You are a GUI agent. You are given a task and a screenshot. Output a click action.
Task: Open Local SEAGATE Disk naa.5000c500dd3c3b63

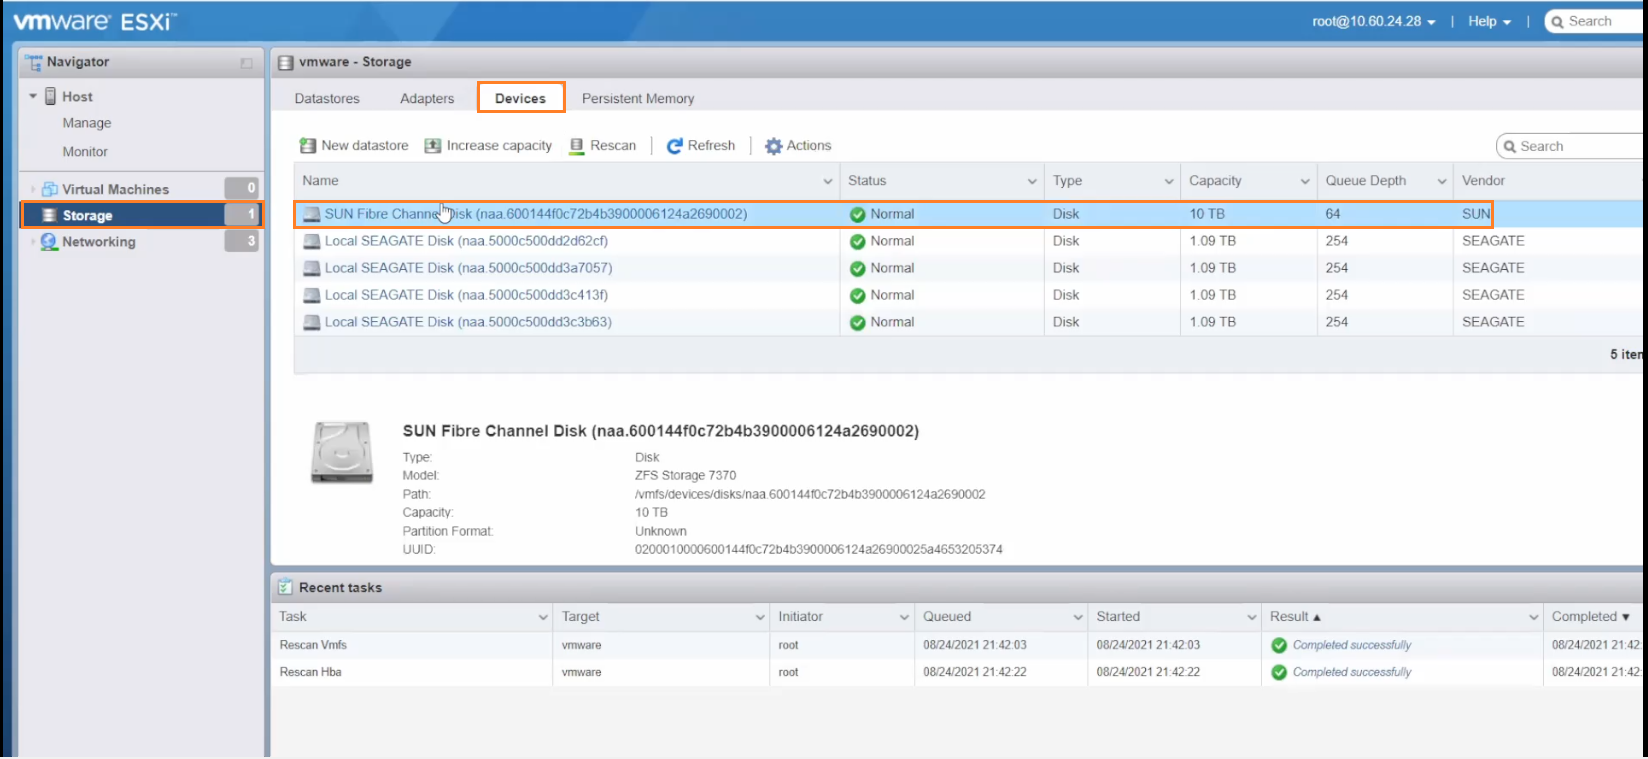coord(468,322)
